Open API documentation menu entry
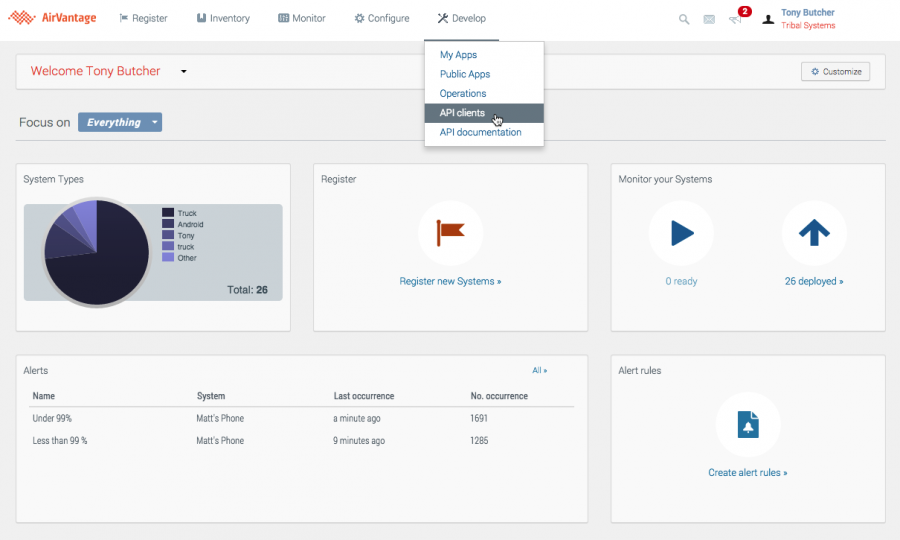The image size is (900, 540). 480,132
